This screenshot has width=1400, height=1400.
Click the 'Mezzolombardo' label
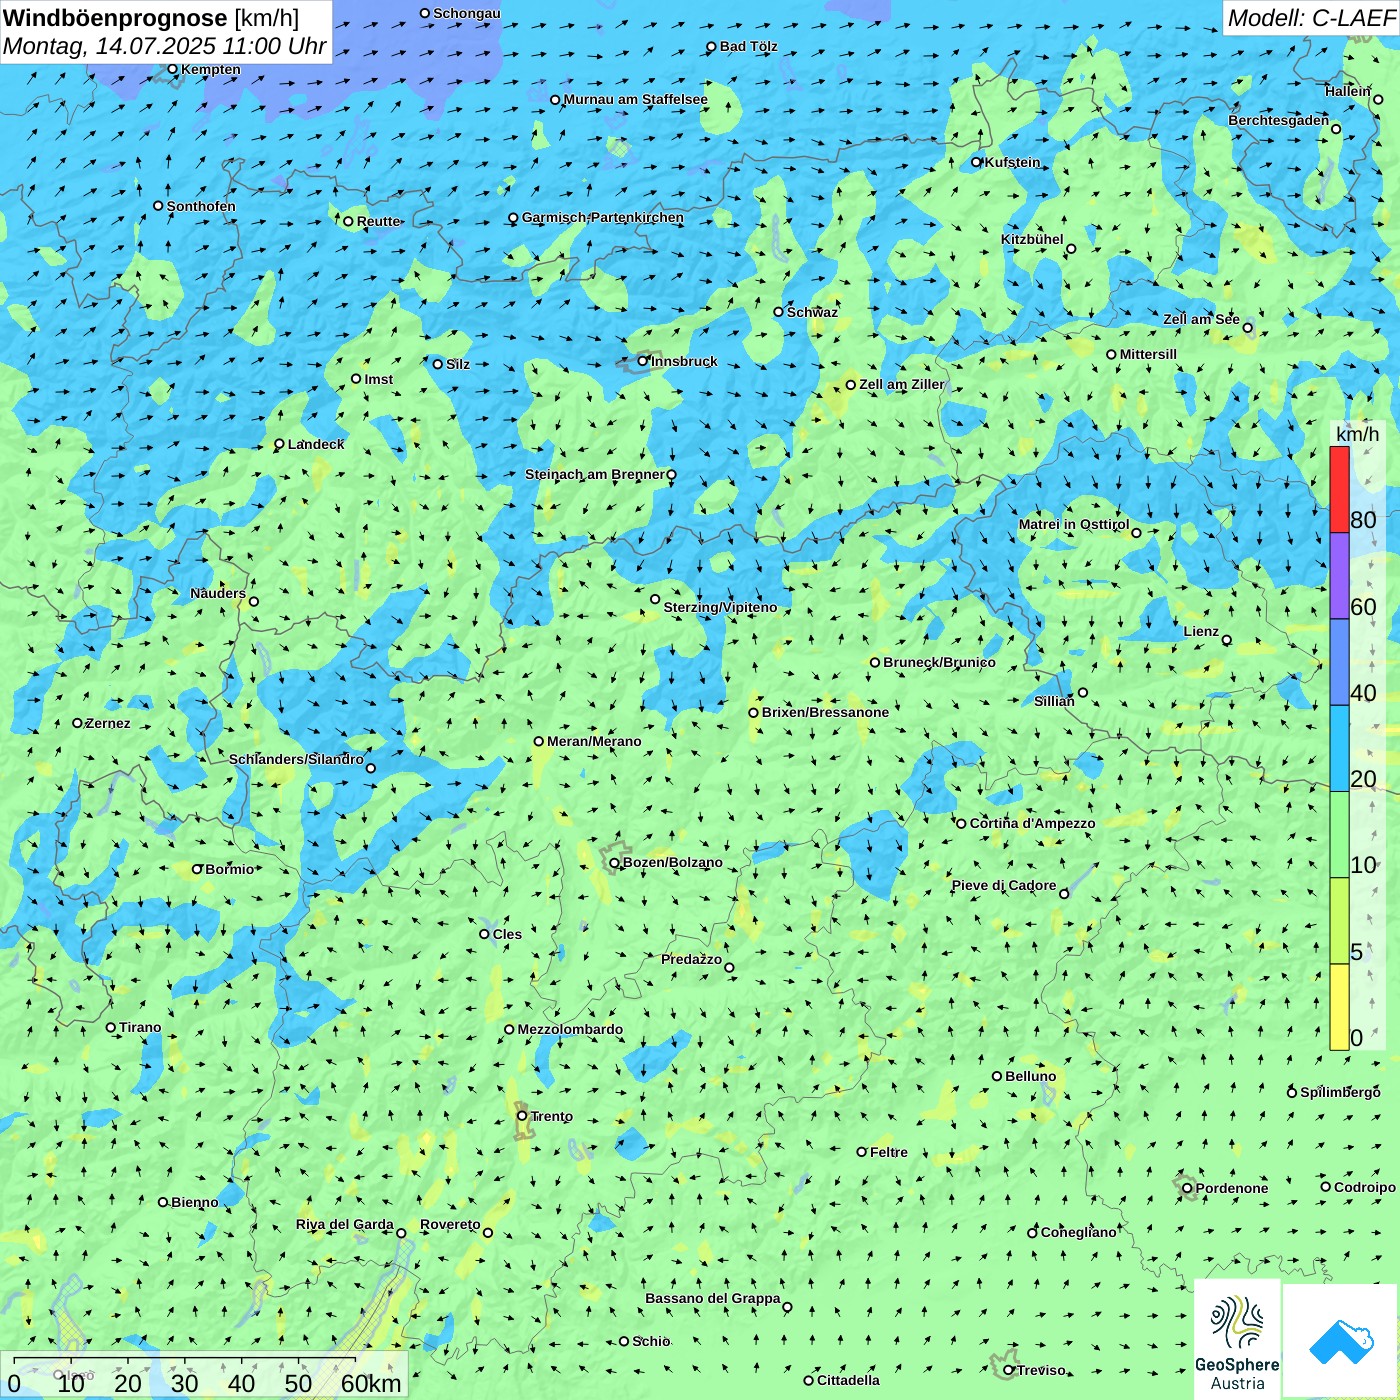click(570, 1029)
